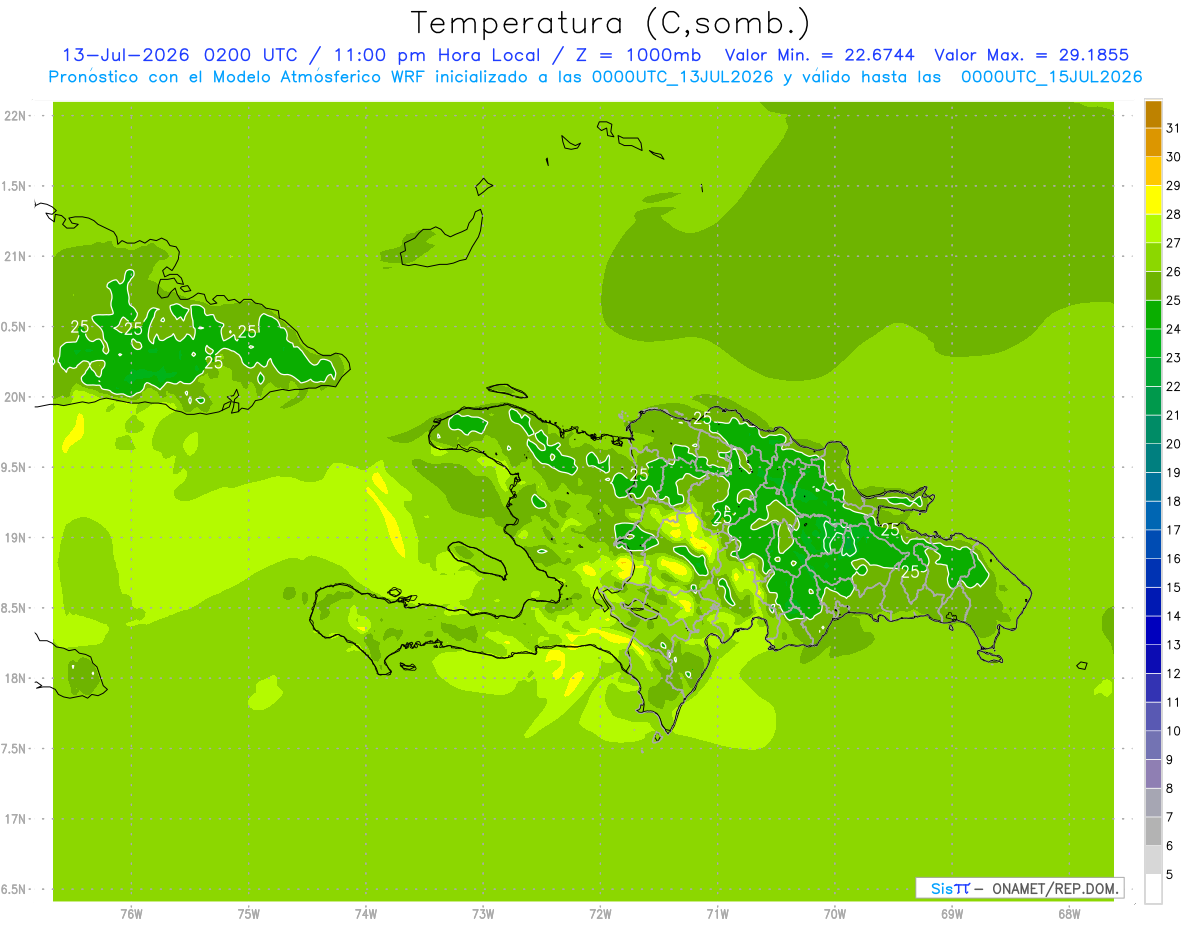
Task: Pick the purple swatch between 8 and 9
Action: pyautogui.click(x=1153, y=774)
